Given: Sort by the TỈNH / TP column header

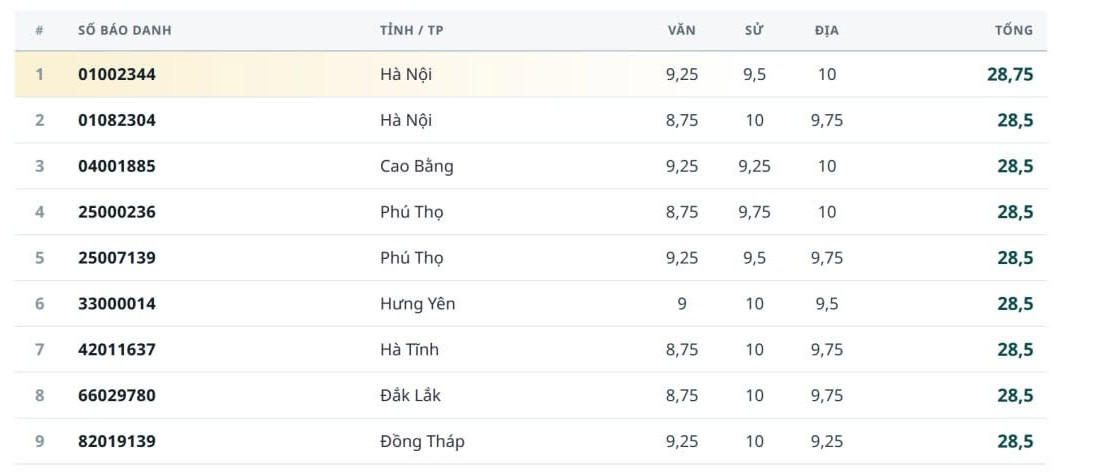Looking at the screenshot, I should 412,31.
